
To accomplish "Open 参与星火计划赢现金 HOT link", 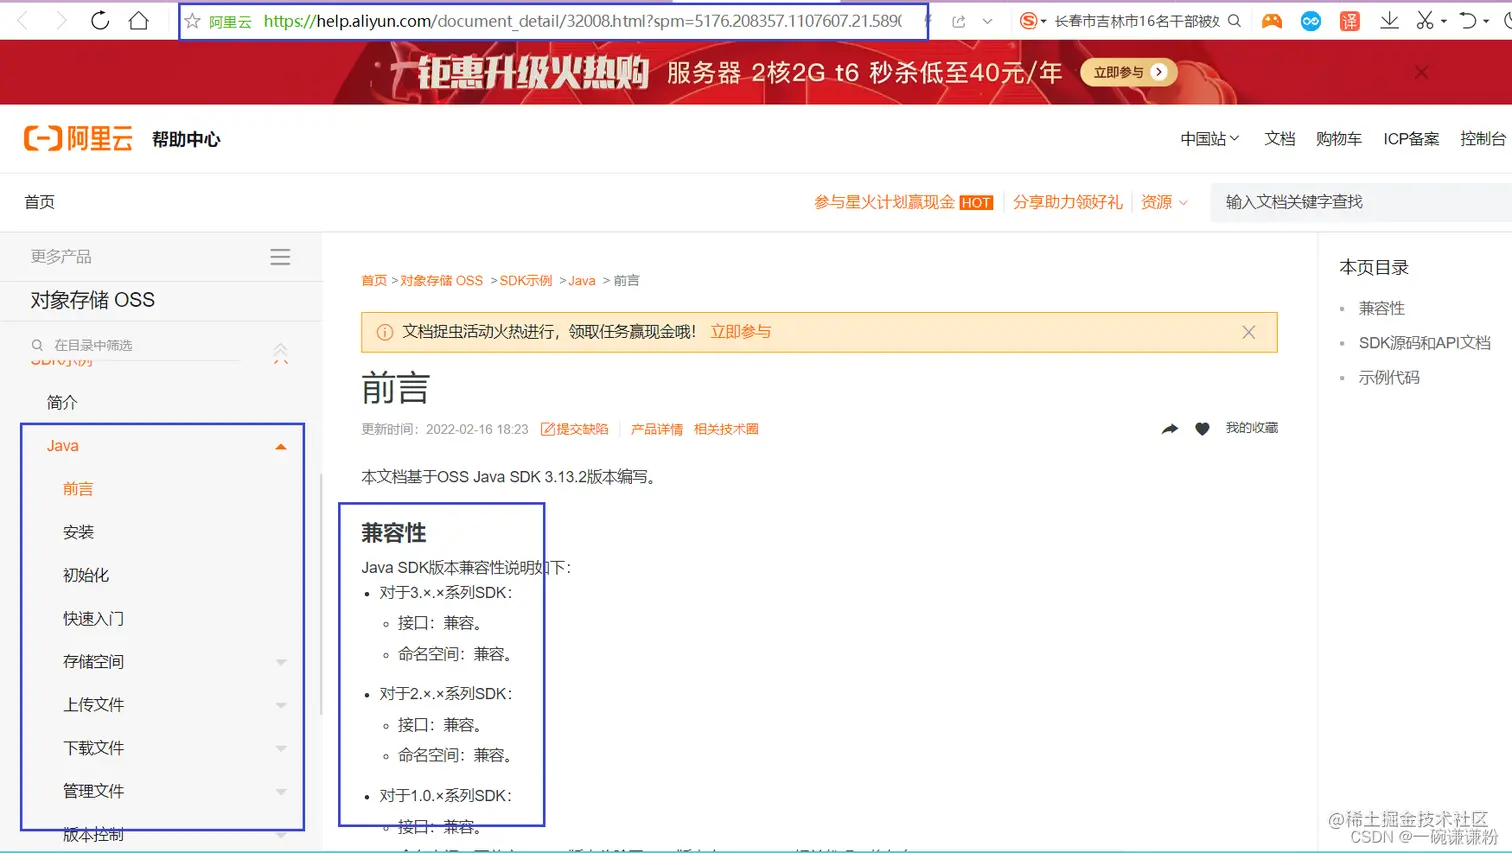I will (903, 202).
